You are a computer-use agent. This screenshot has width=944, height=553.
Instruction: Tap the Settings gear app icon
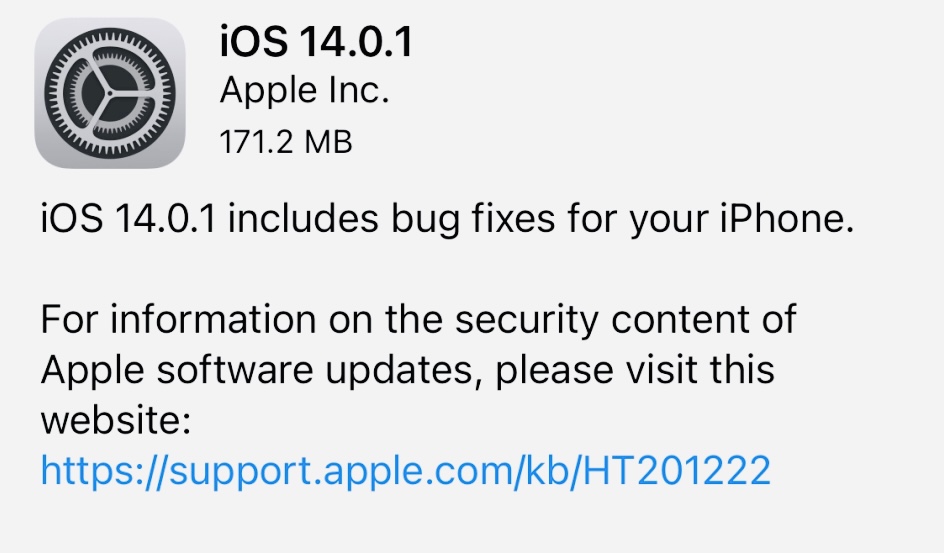110,93
